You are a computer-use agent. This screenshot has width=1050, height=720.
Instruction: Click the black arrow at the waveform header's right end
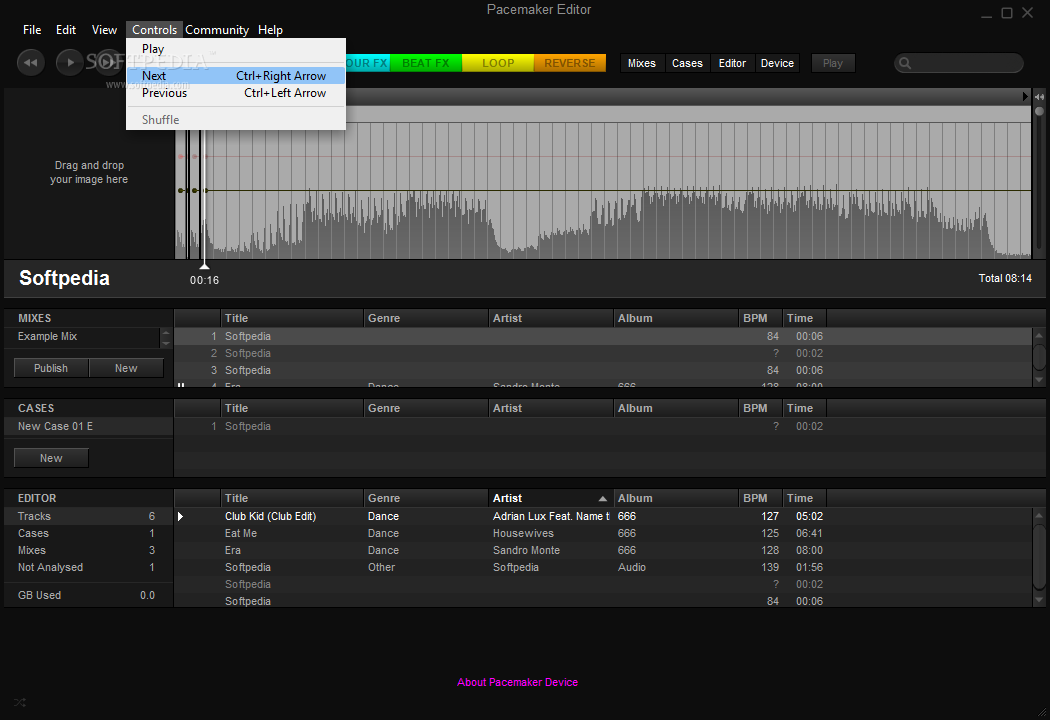[1025, 96]
